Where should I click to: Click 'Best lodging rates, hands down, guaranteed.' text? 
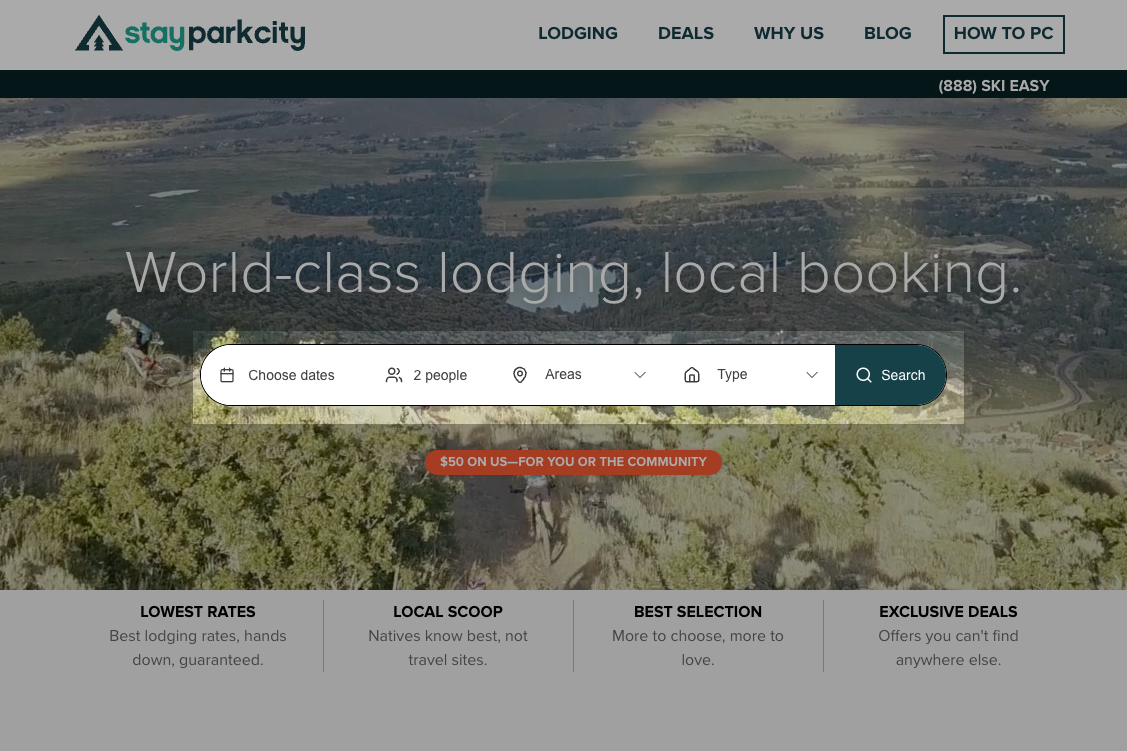pyautogui.click(x=198, y=648)
